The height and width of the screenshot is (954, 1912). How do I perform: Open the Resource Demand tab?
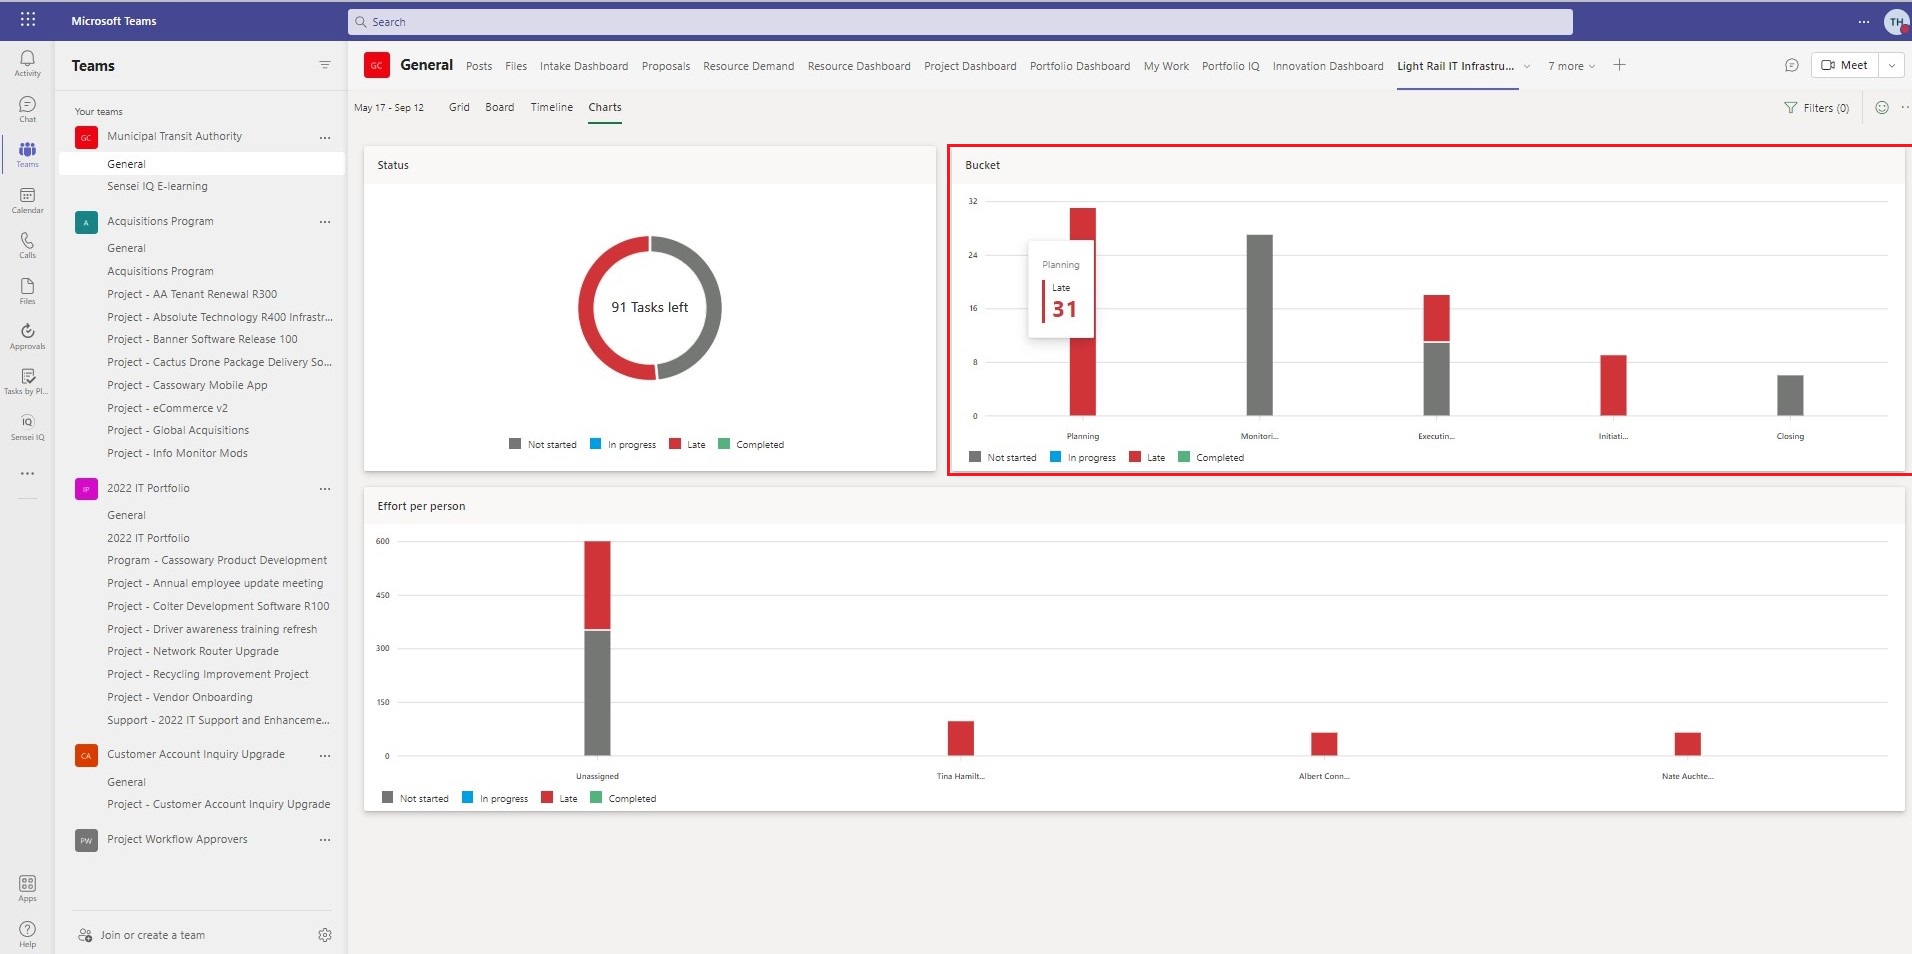click(x=748, y=66)
